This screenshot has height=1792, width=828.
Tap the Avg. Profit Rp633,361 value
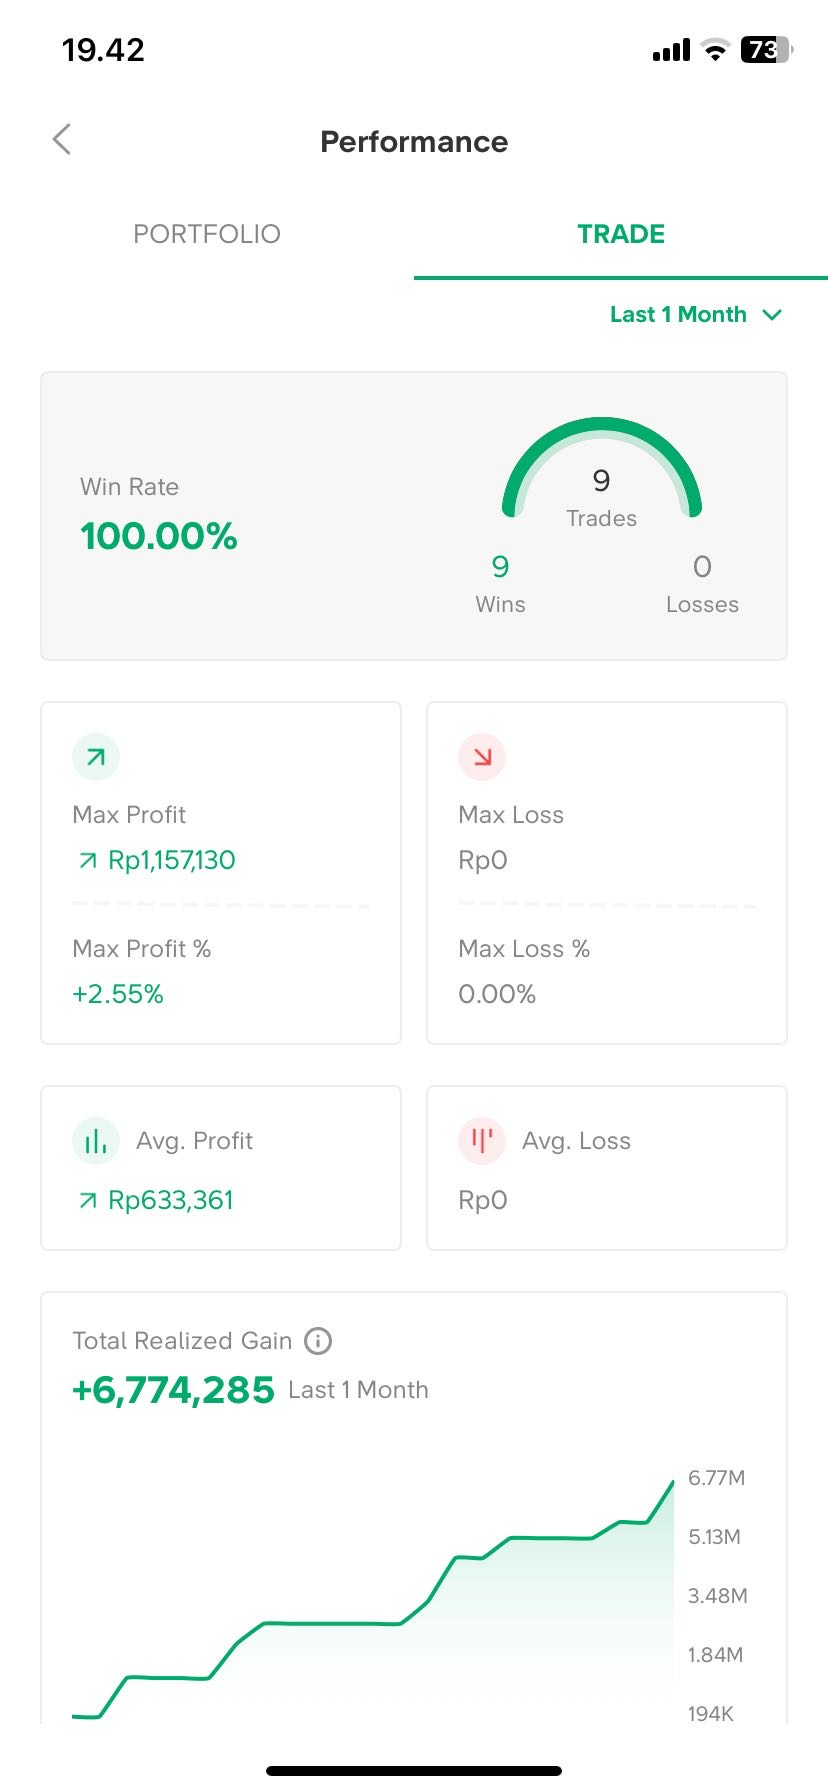tap(170, 1200)
